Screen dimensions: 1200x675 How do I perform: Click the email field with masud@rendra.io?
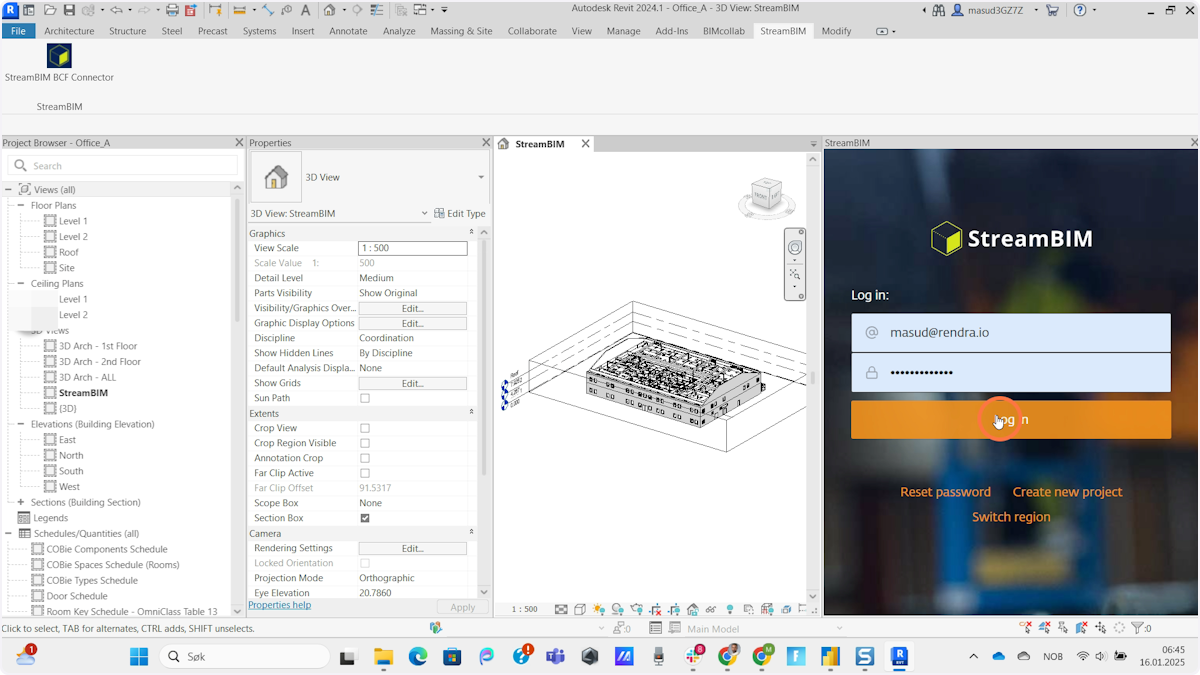(1011, 332)
